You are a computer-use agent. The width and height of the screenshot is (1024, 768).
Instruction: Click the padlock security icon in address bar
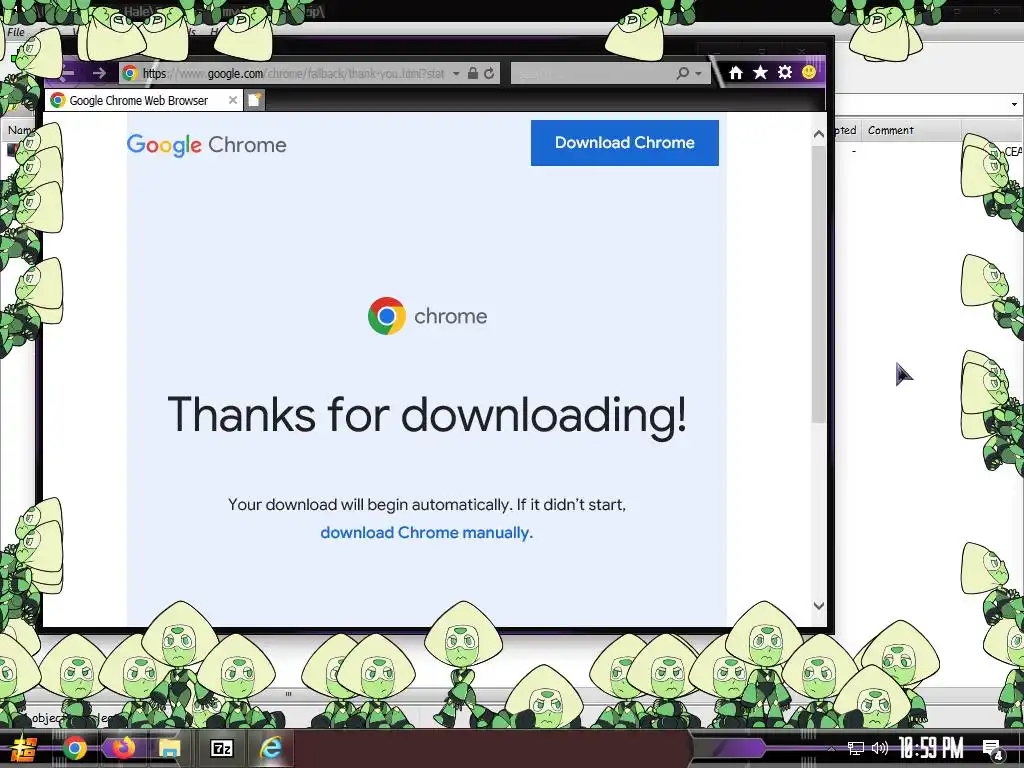pyautogui.click(x=473, y=73)
